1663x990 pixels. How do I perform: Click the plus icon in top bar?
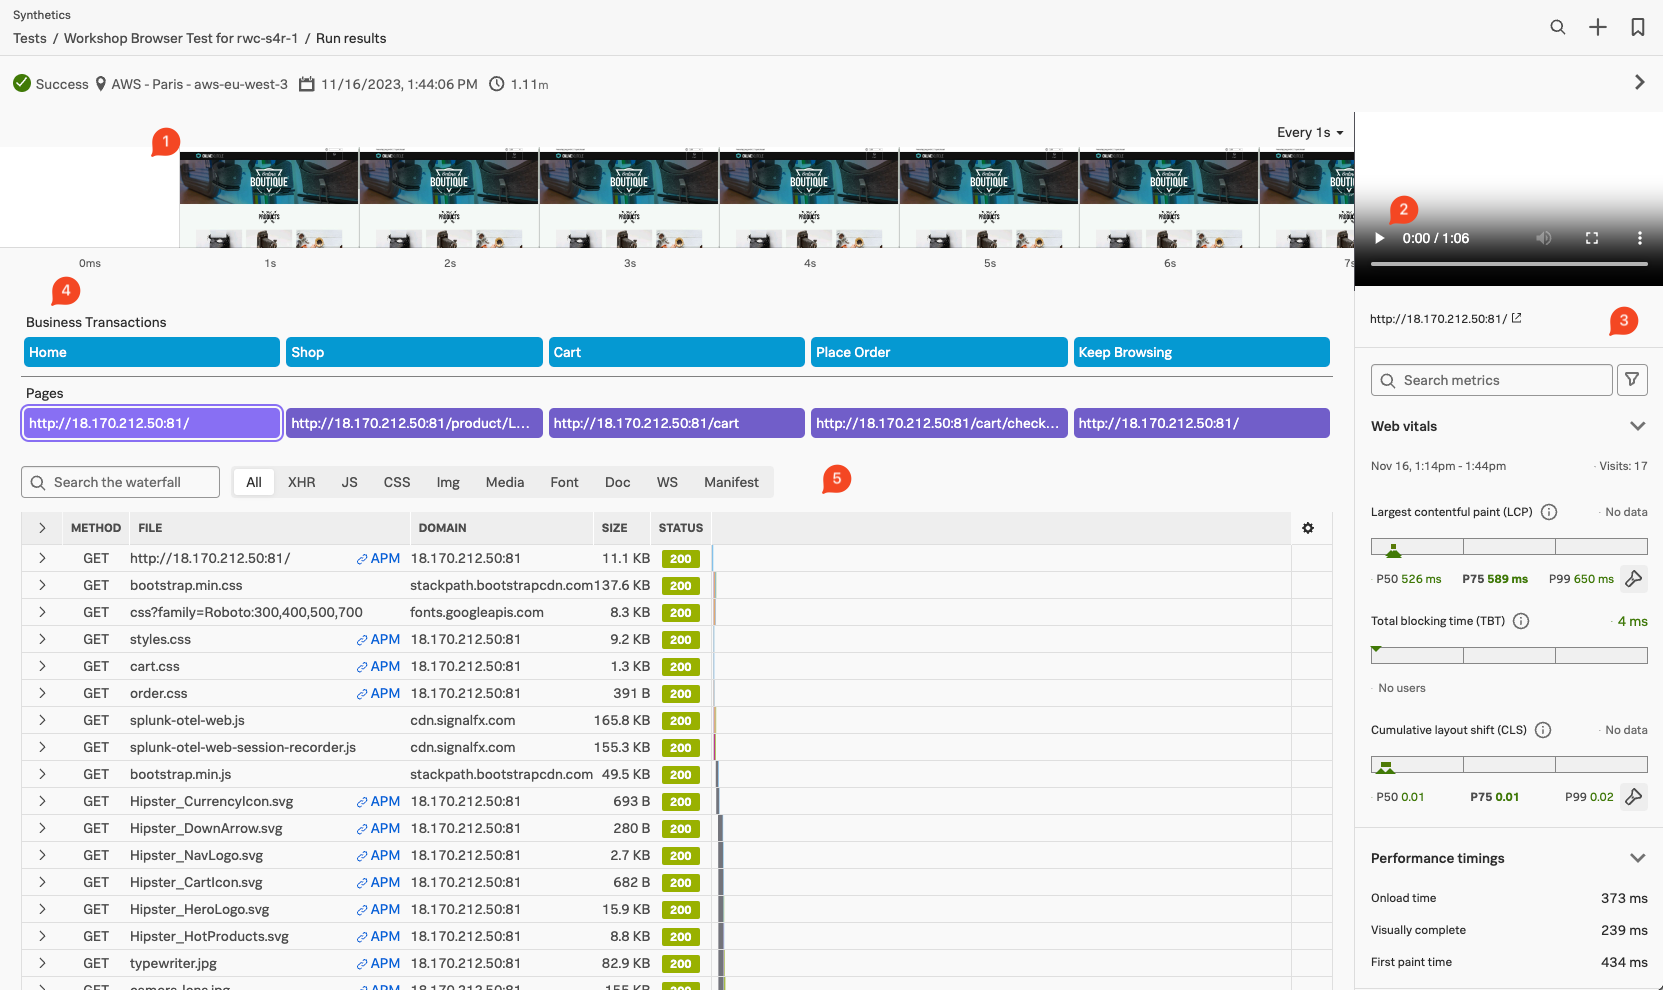[1597, 27]
